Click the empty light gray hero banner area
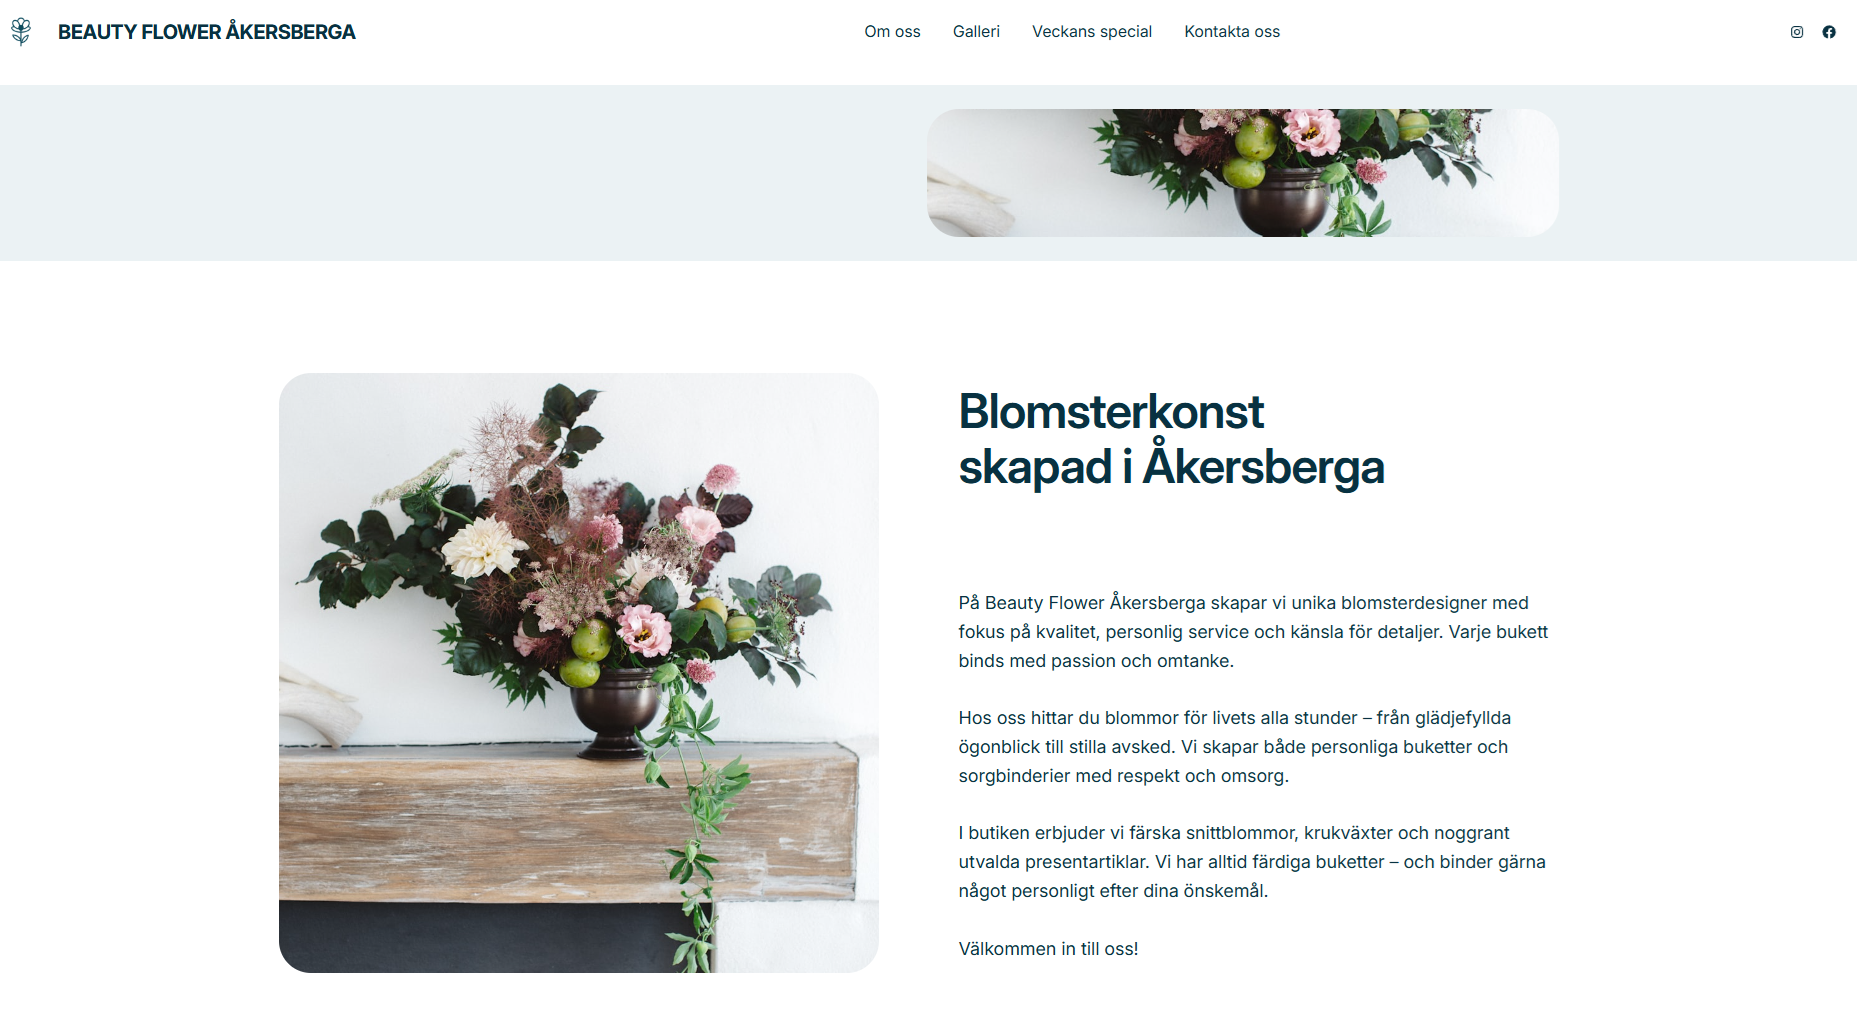The image size is (1857, 1017). (460, 173)
